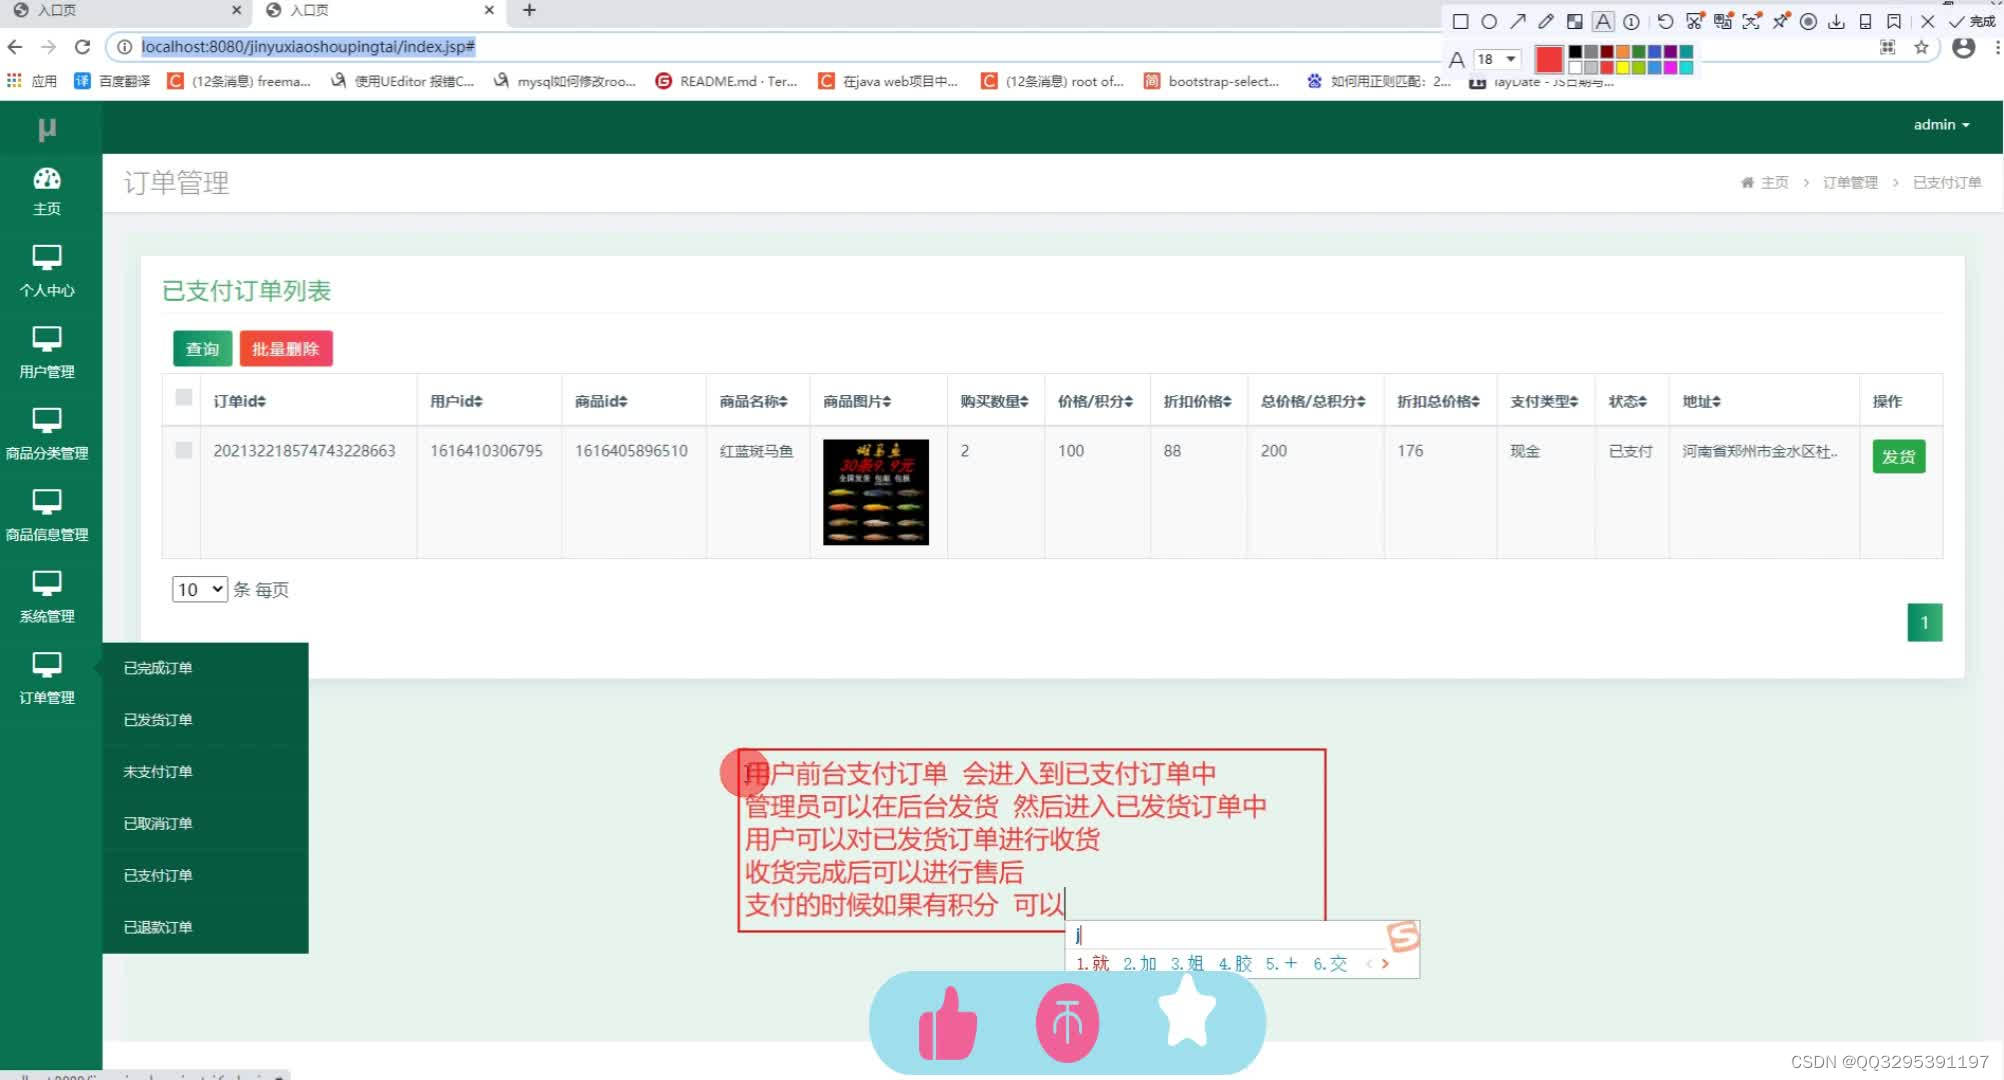Open the 百度翻译 bookmark
This screenshot has height=1080, width=2004.
point(112,81)
